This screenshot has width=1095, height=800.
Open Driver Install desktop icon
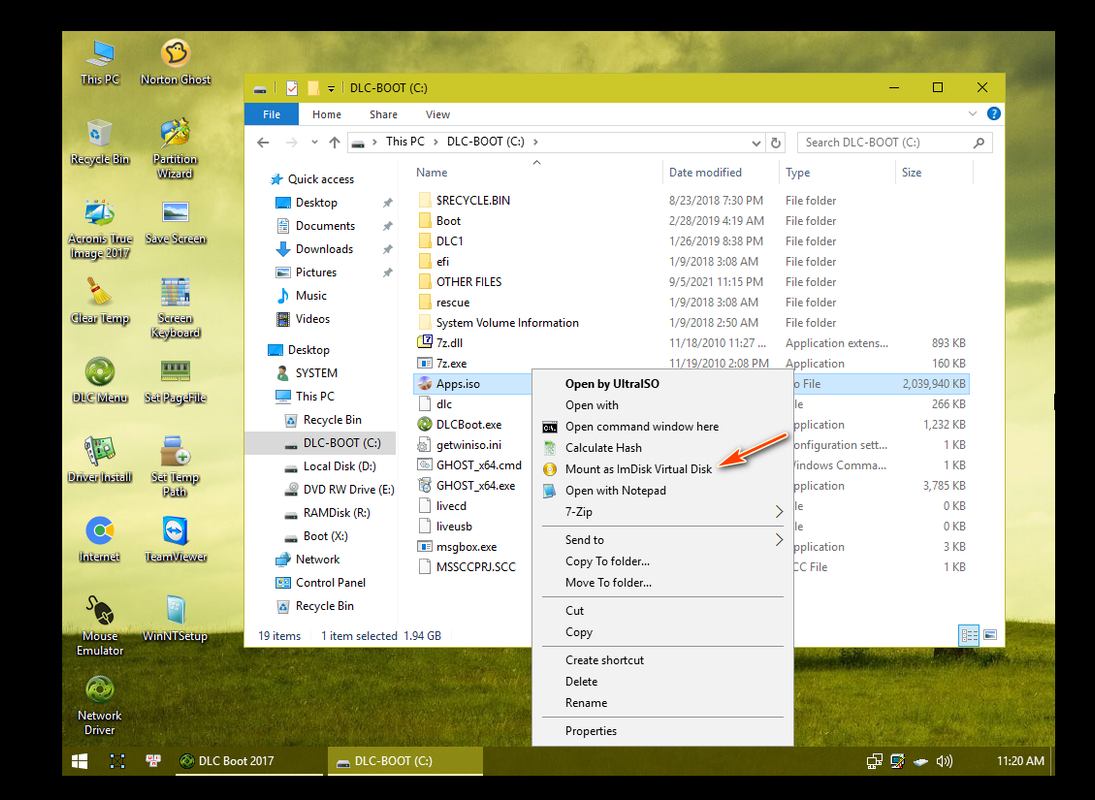point(100,461)
